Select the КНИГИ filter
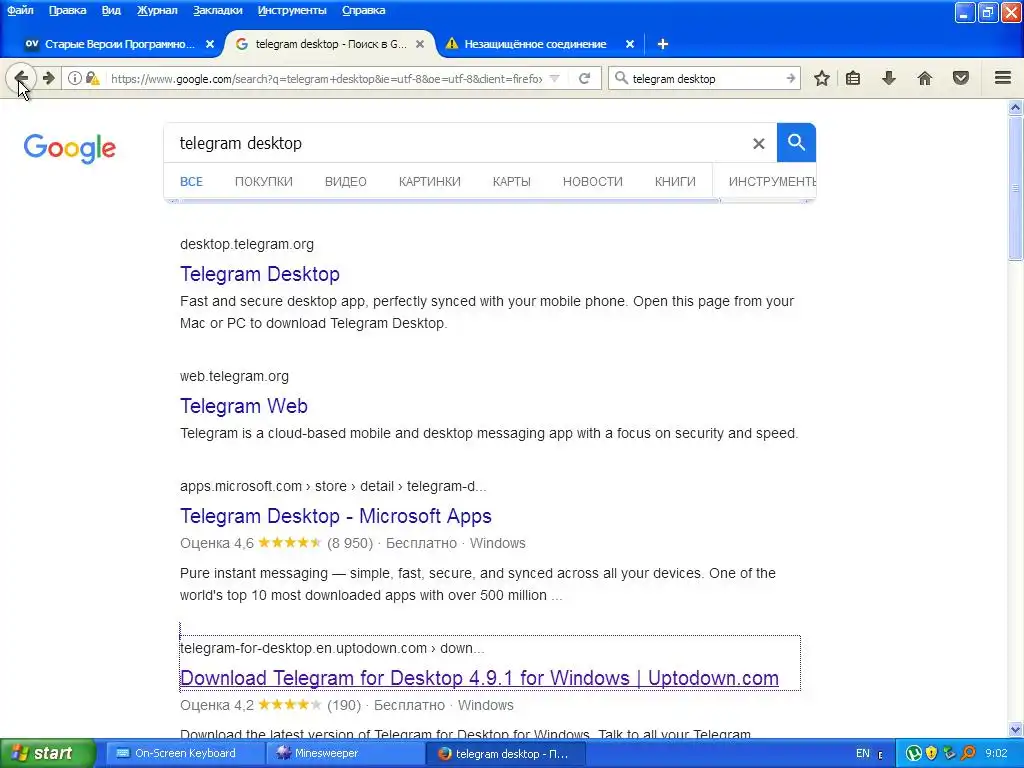This screenshot has height=768, width=1024. [675, 182]
